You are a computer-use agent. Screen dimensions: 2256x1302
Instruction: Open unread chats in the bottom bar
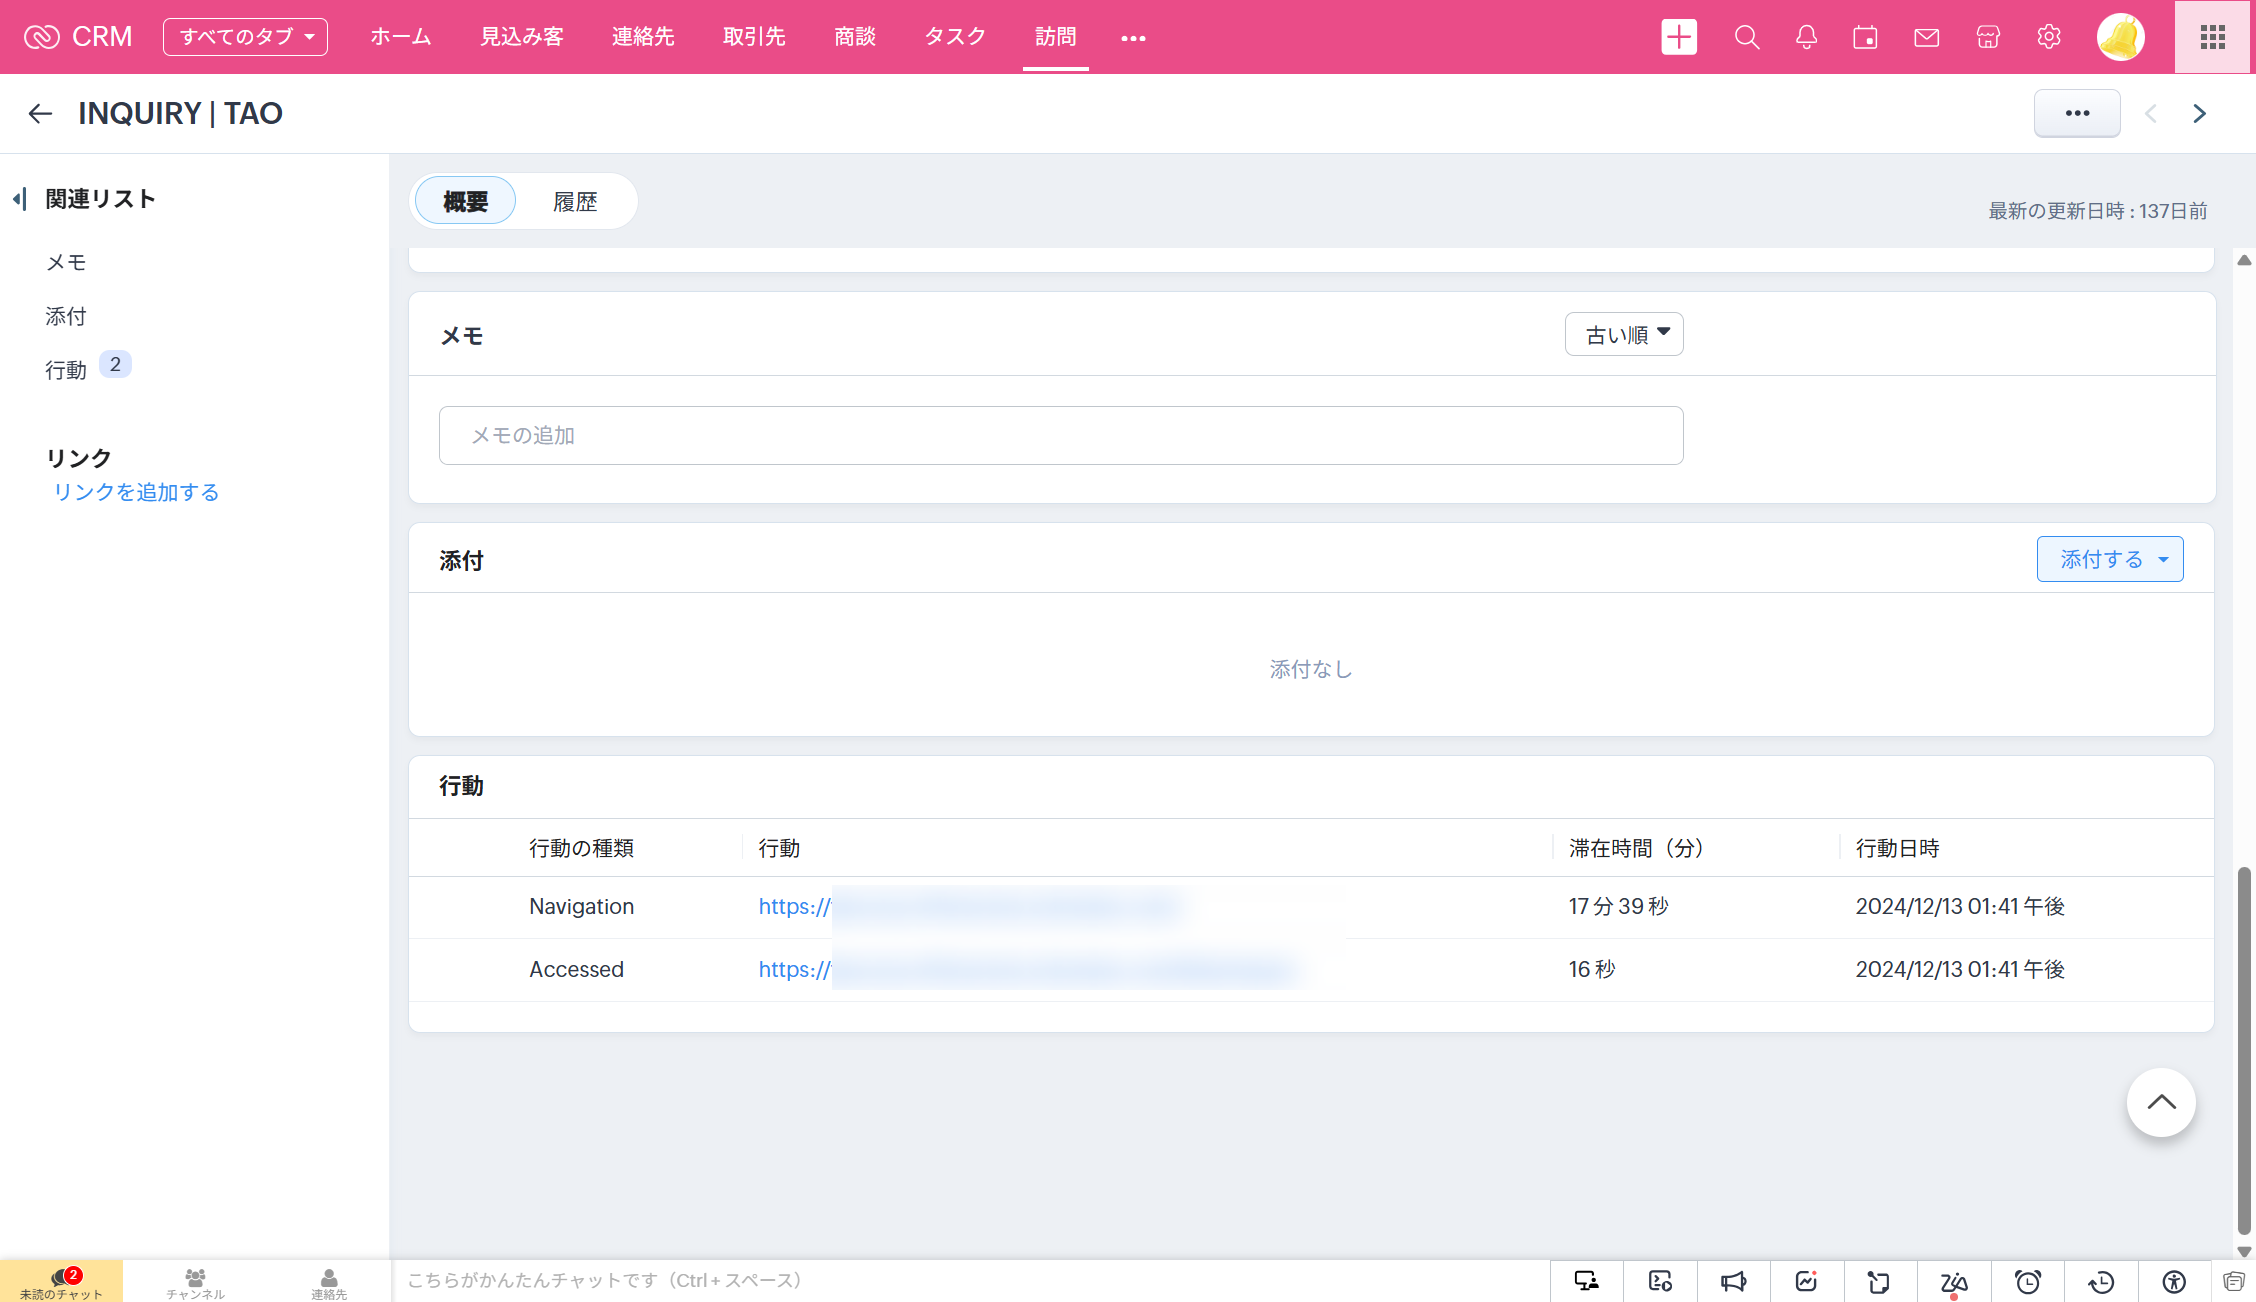(x=62, y=1282)
